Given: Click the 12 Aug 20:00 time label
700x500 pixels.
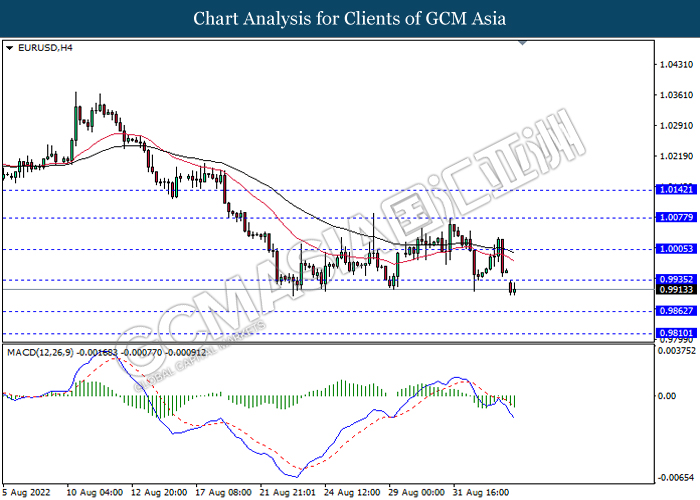Looking at the screenshot, I should click(159, 492).
